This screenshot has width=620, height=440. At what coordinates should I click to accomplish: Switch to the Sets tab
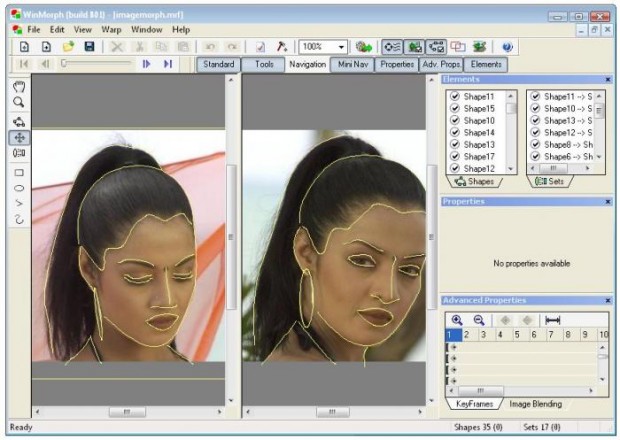click(549, 181)
